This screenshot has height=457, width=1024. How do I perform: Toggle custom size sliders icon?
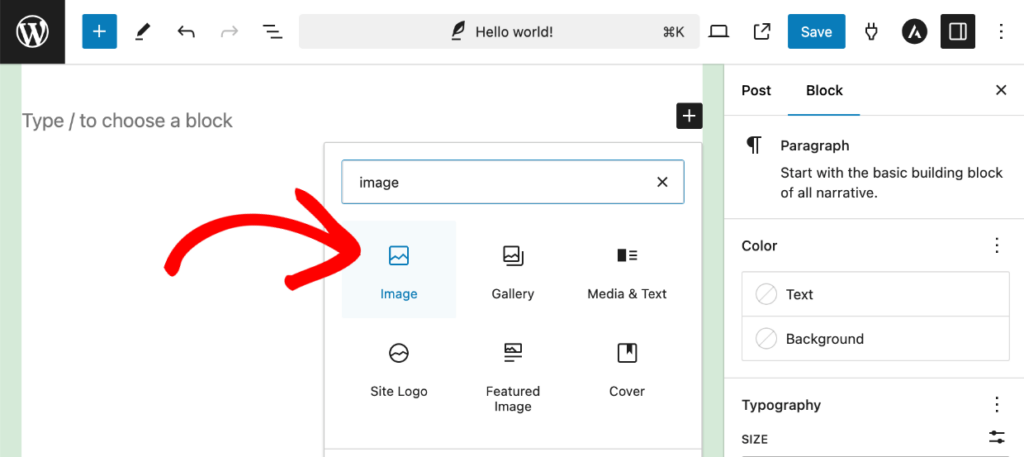997,438
